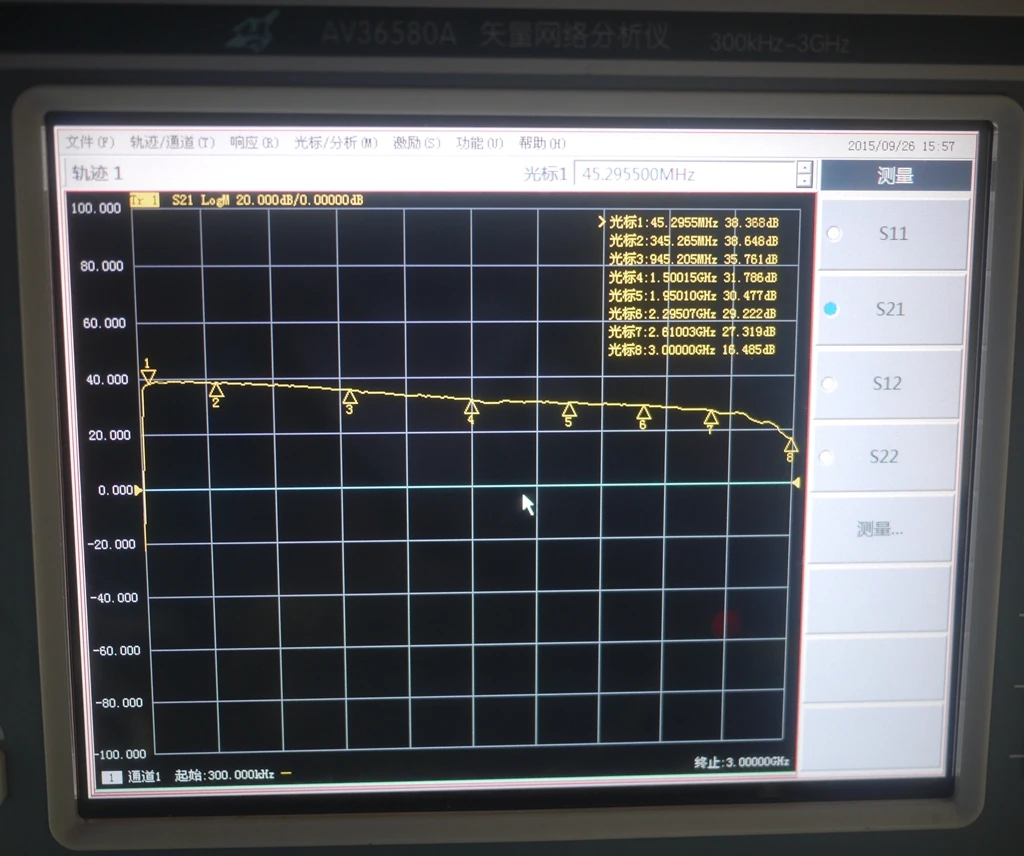
Task: Decrement the 光标1 value with down arrow
Action: (805, 181)
